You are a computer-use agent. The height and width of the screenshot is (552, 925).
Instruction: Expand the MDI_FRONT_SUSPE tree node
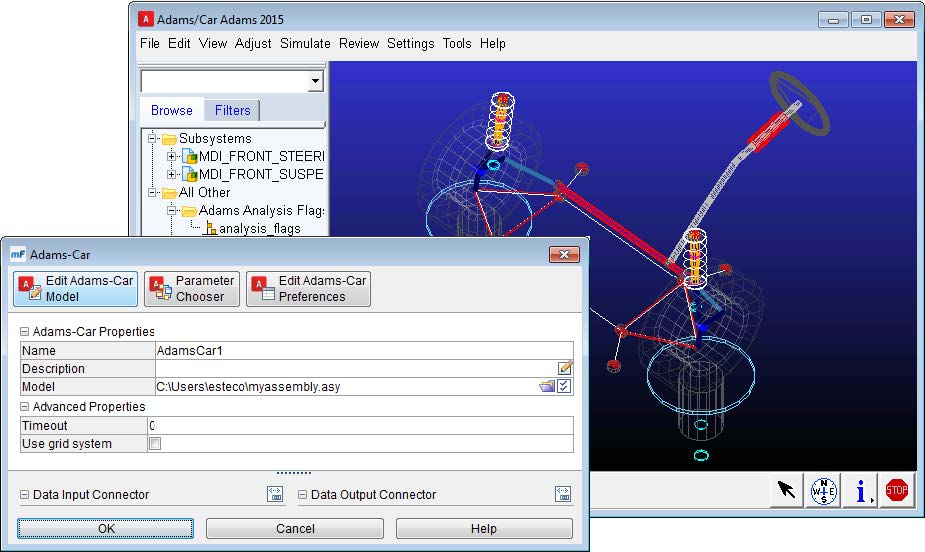click(x=171, y=175)
